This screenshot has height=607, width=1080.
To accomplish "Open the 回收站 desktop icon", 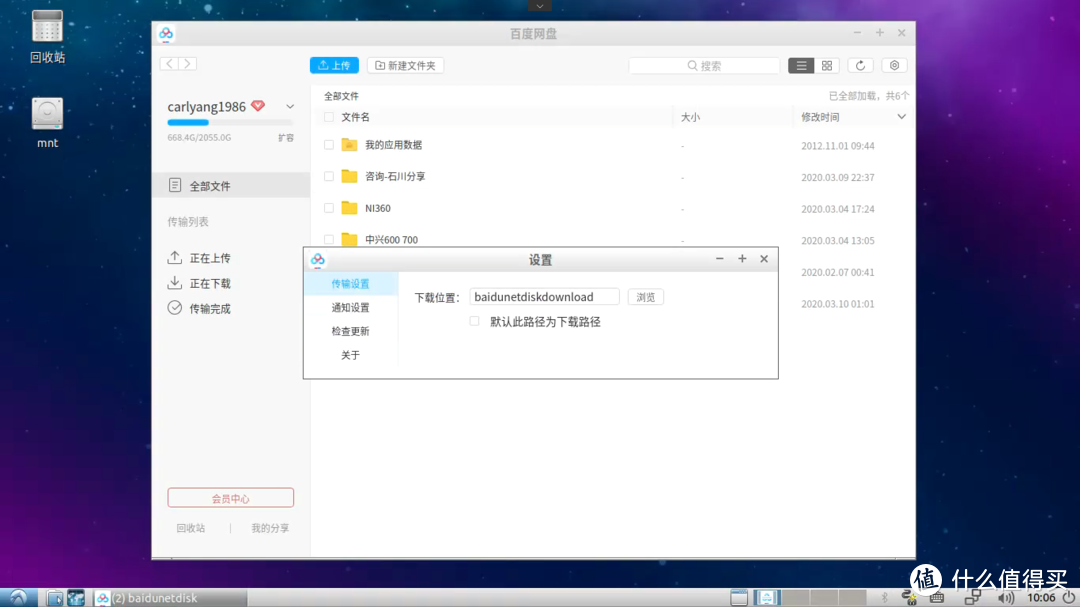I will coord(47,37).
